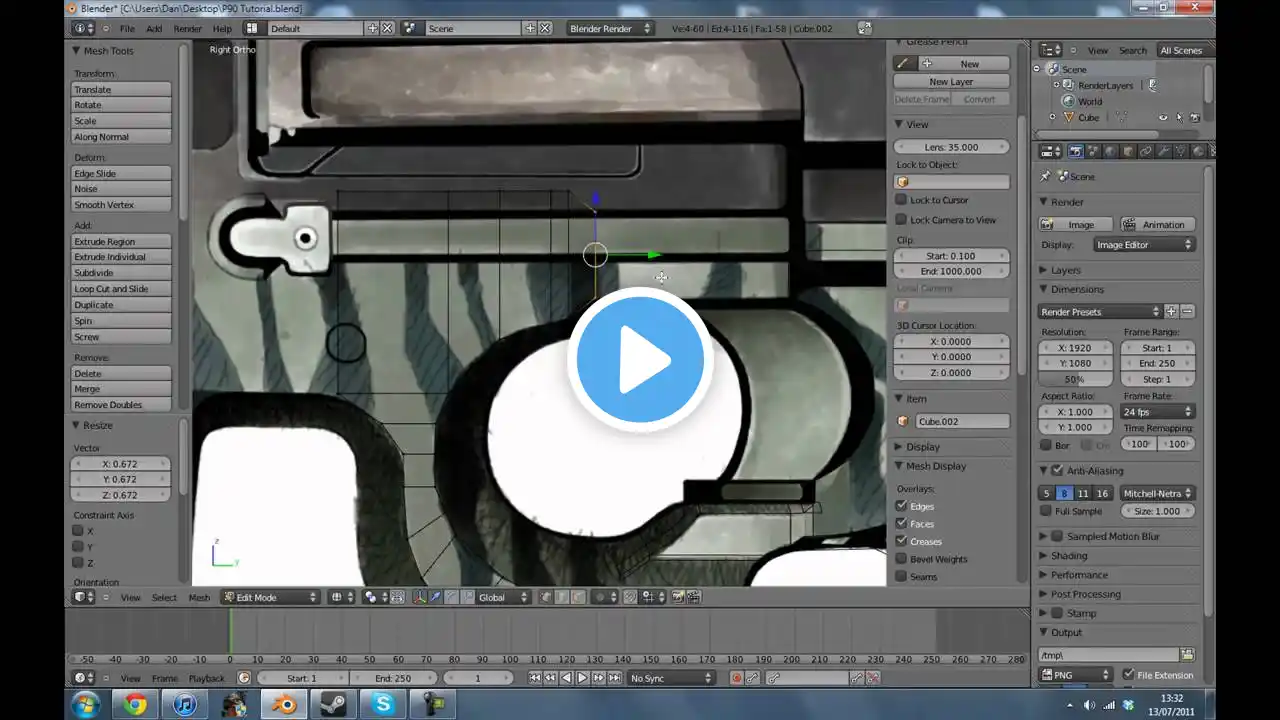Uncheck the Edges overlay checkbox
The width and height of the screenshot is (1280, 720).
(x=901, y=506)
